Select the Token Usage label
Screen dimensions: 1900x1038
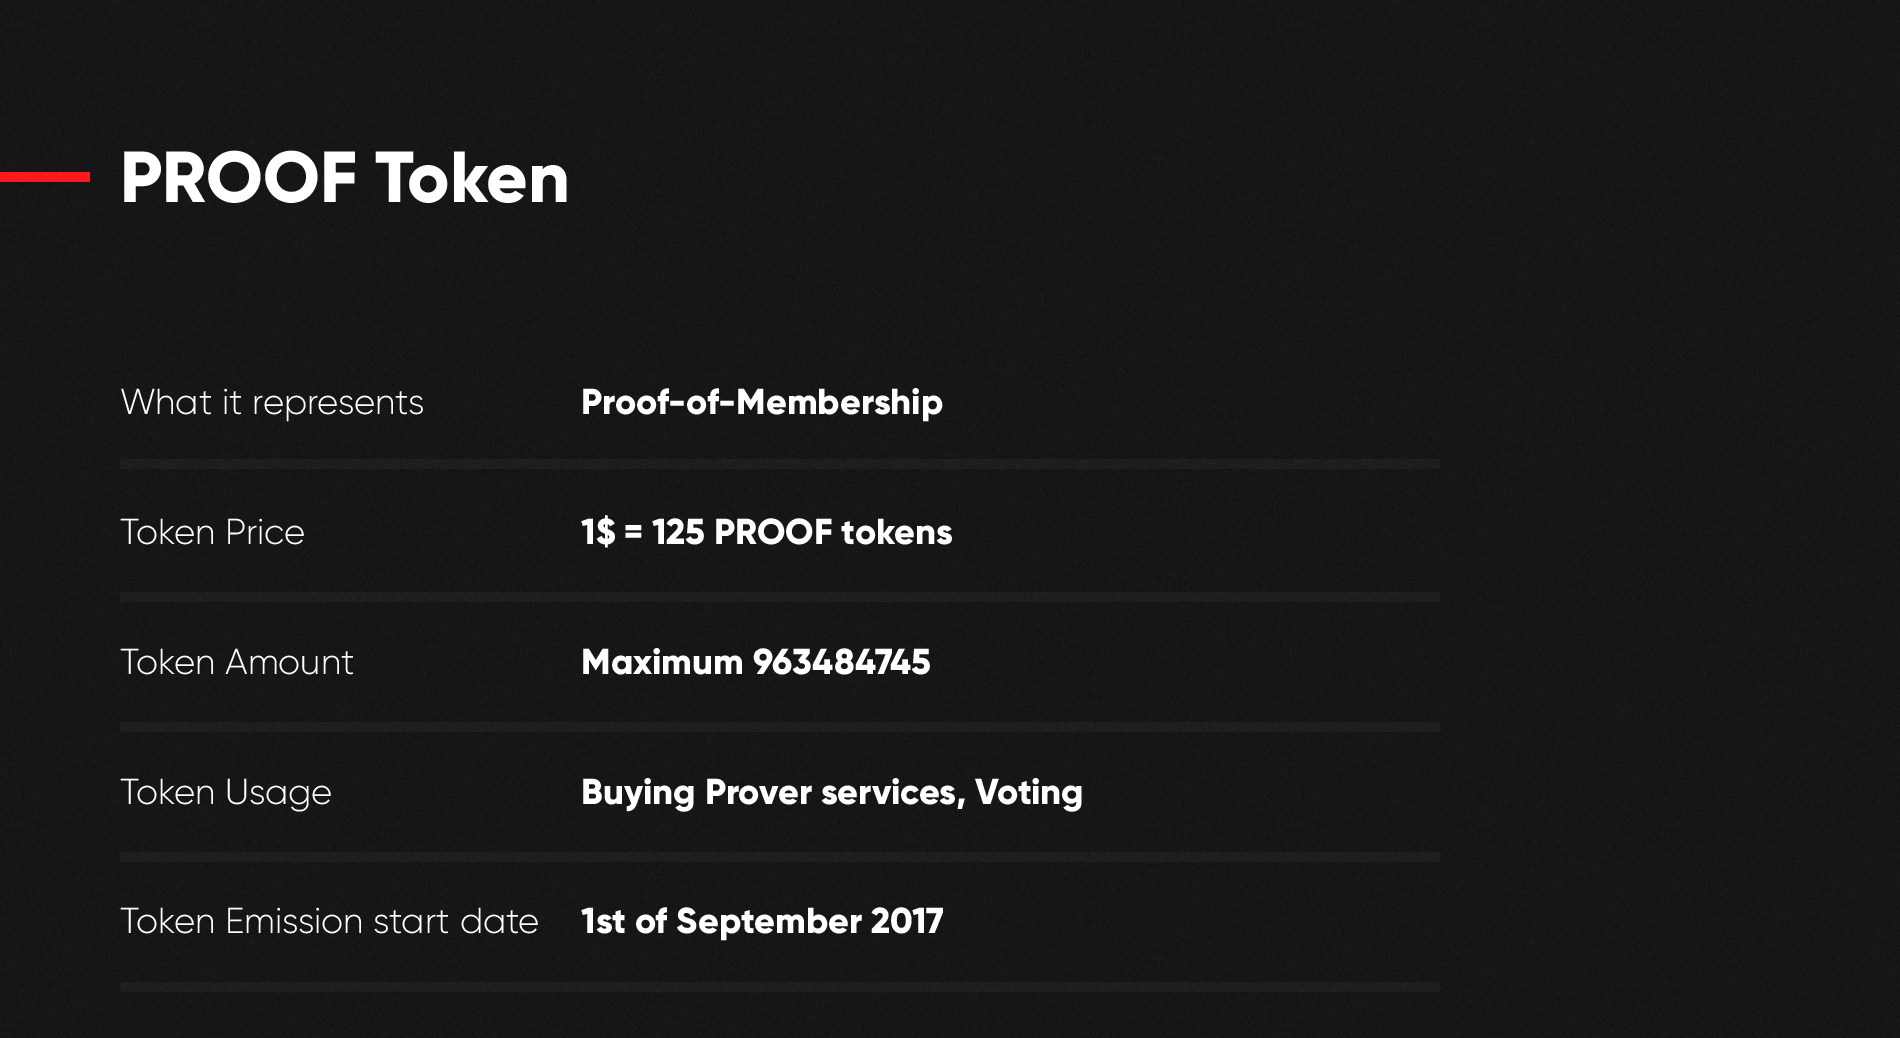(x=226, y=792)
